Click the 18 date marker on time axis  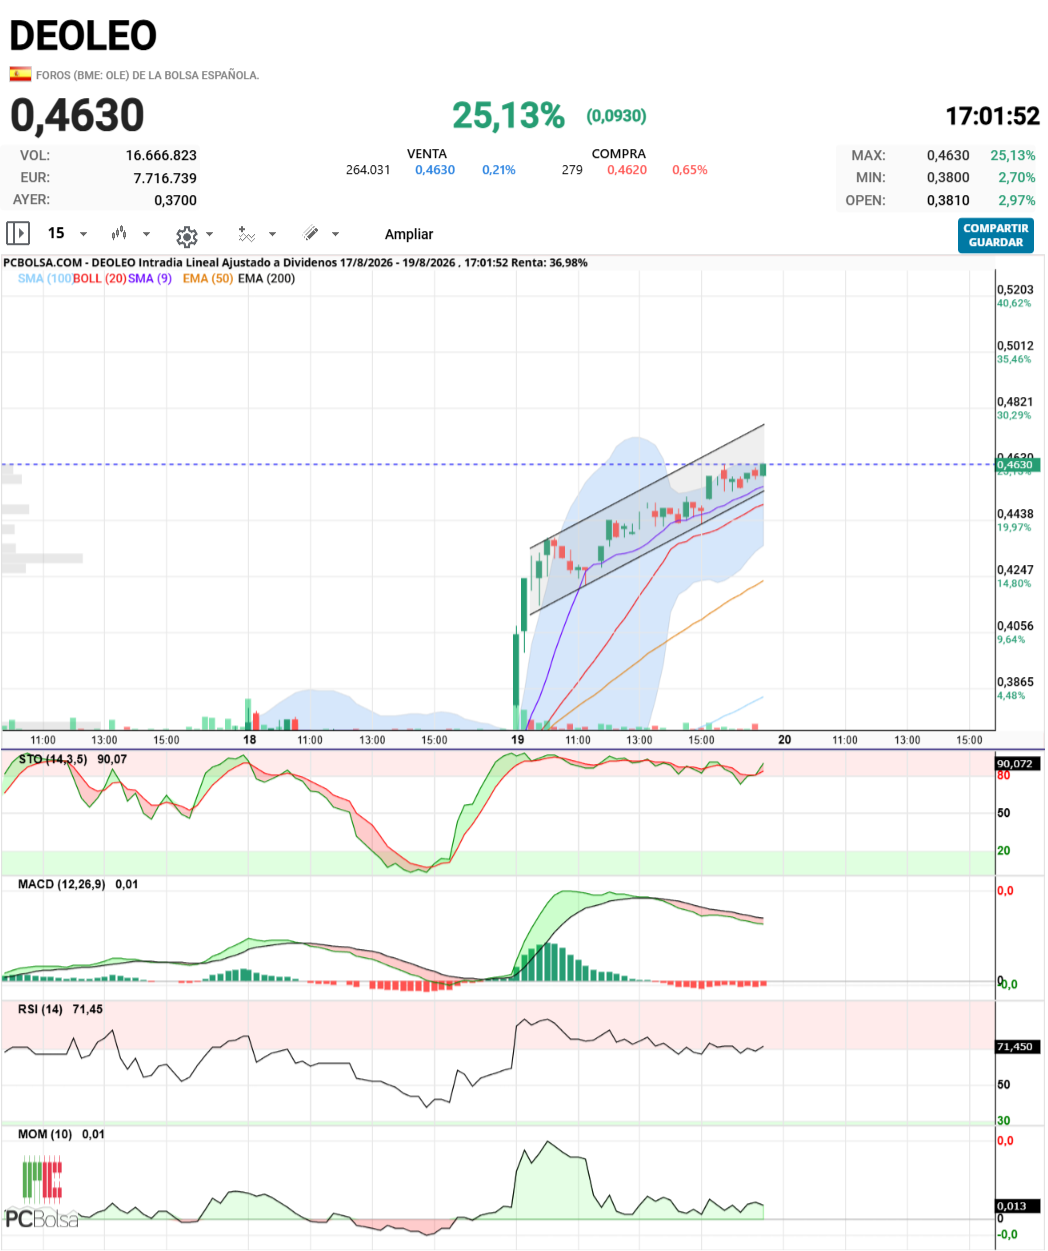pos(250,740)
